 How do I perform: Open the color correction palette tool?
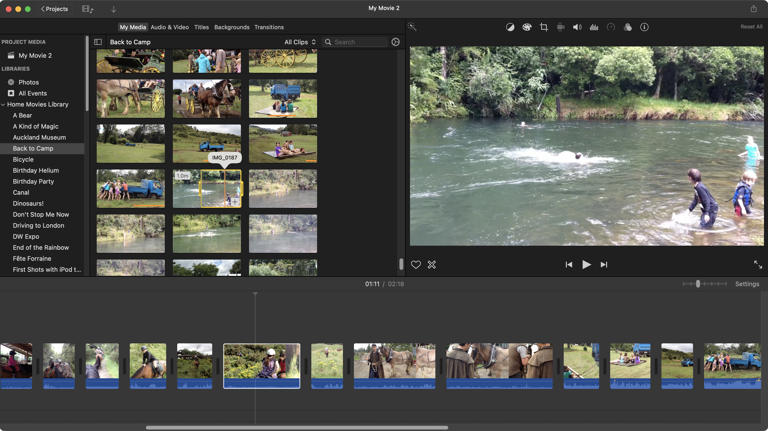tap(527, 27)
